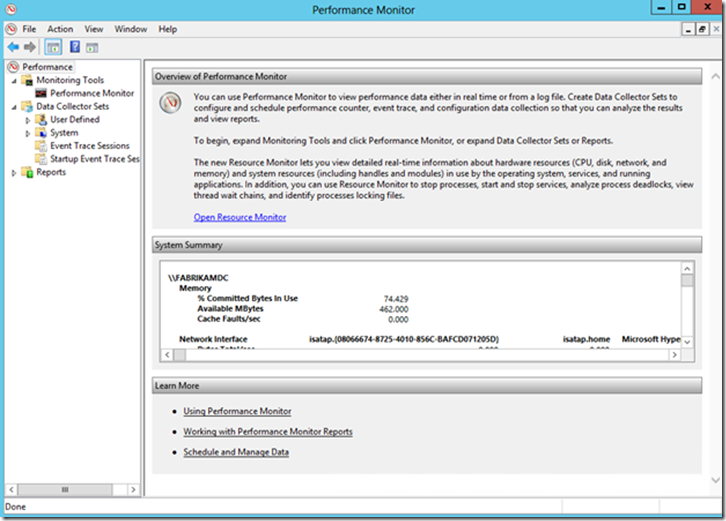
Task: Click the Event Trace Sessions icon
Action: [41, 146]
